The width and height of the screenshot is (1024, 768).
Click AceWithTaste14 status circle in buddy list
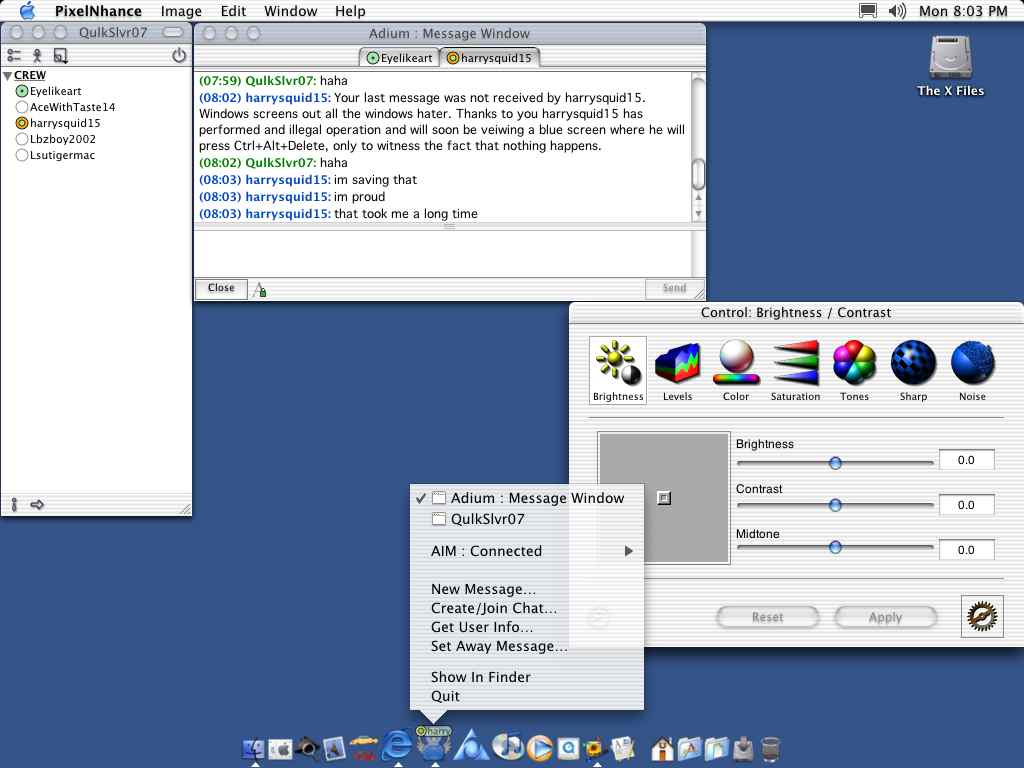pos(22,107)
